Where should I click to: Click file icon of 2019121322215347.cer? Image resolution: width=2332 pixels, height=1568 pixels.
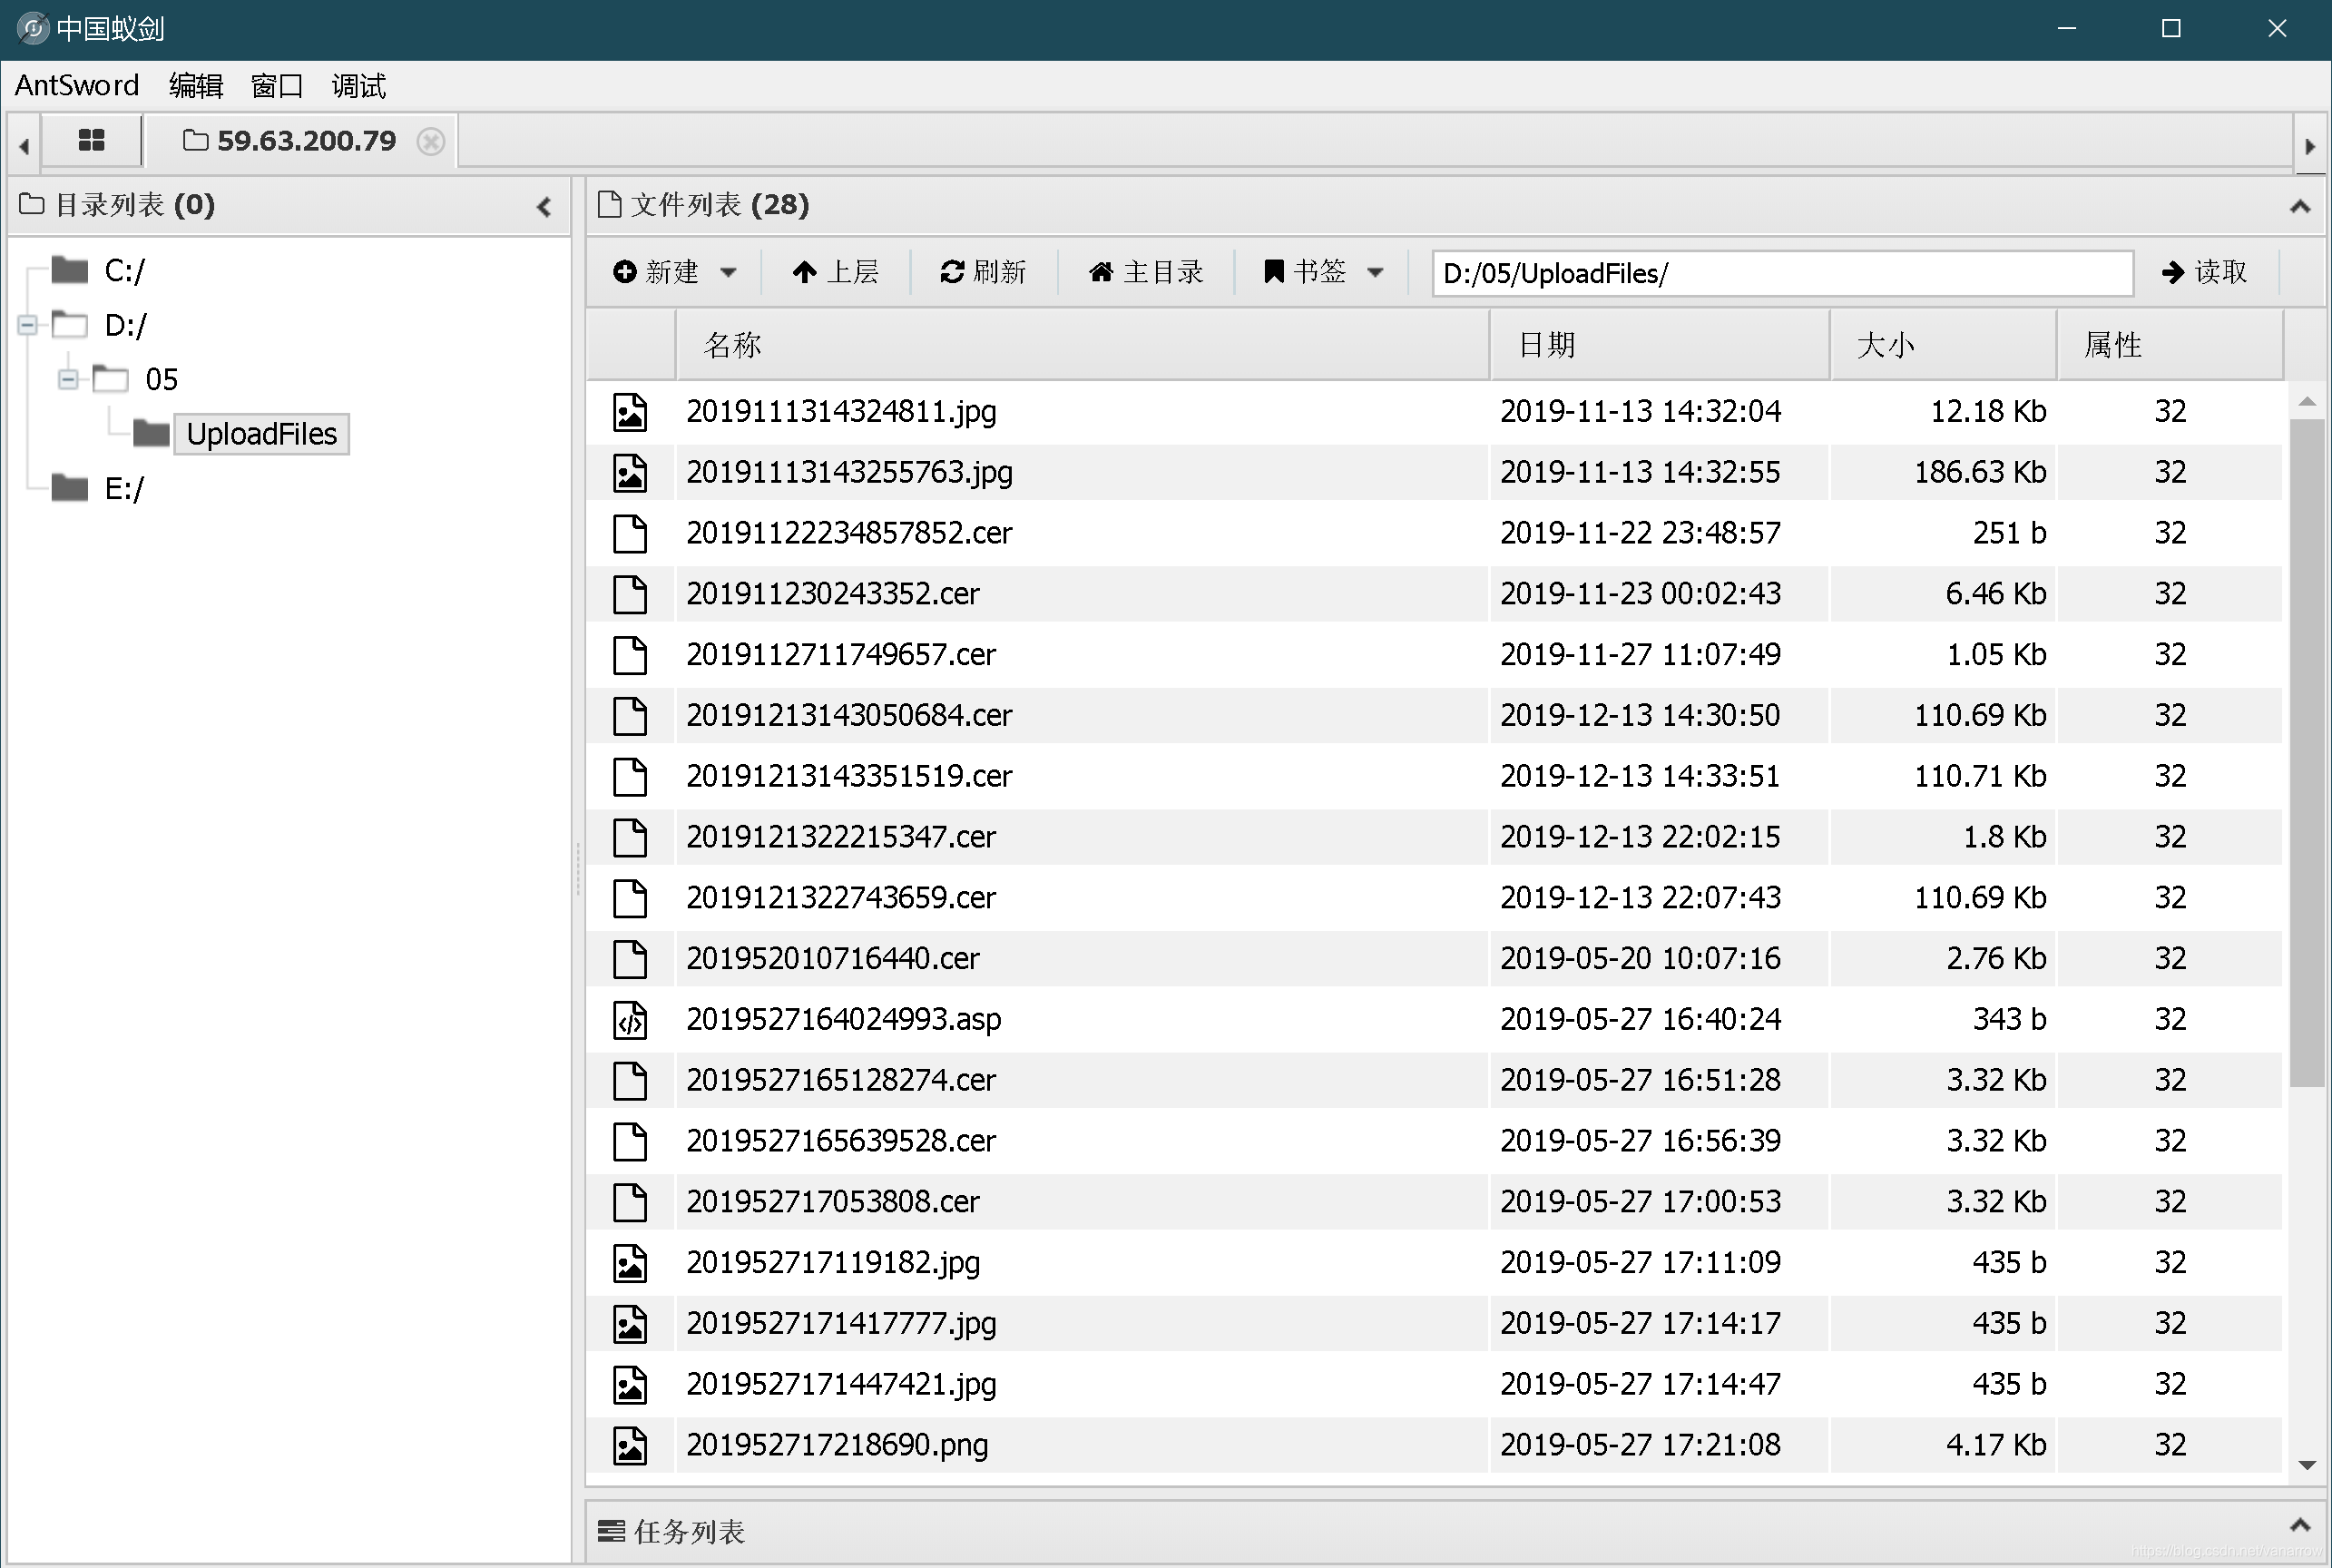point(630,837)
